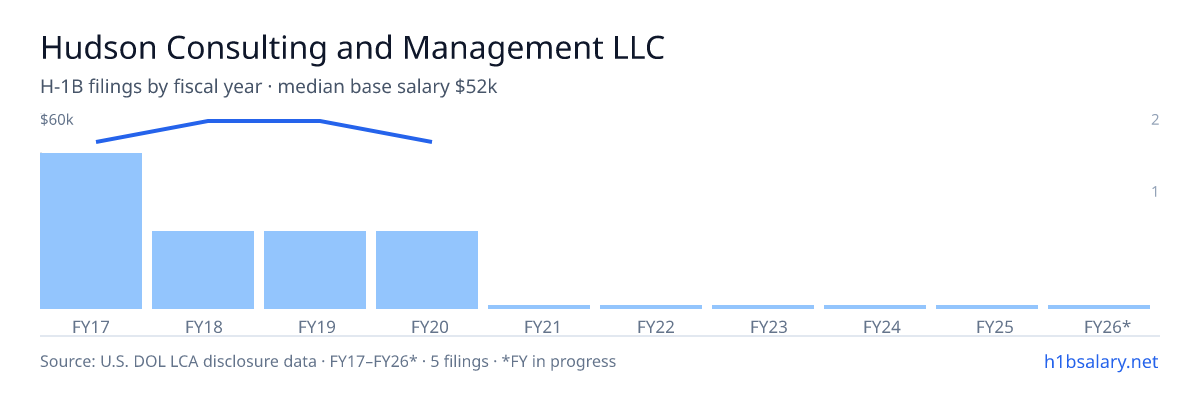Viewport: 1200px width, 400px height.
Task: Click the right axis value 2
Action: pos(1155,120)
